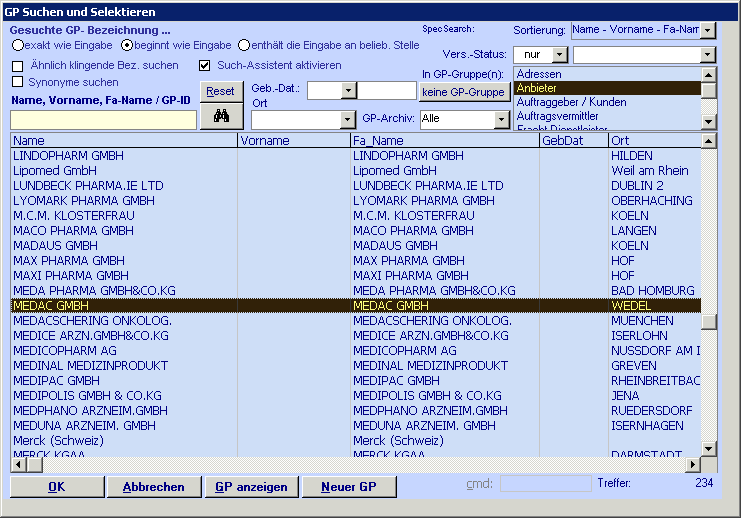Click the 'Ort' column header
The image size is (741, 518).
[x=655, y=140]
